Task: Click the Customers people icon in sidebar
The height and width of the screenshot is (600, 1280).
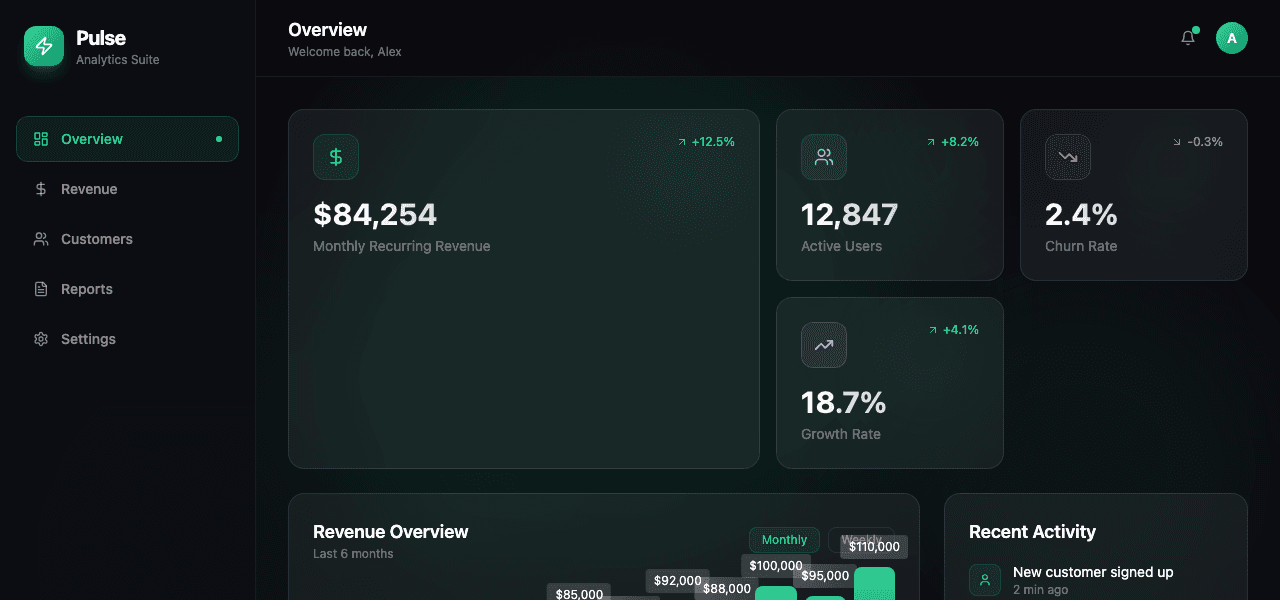Action: (41, 239)
